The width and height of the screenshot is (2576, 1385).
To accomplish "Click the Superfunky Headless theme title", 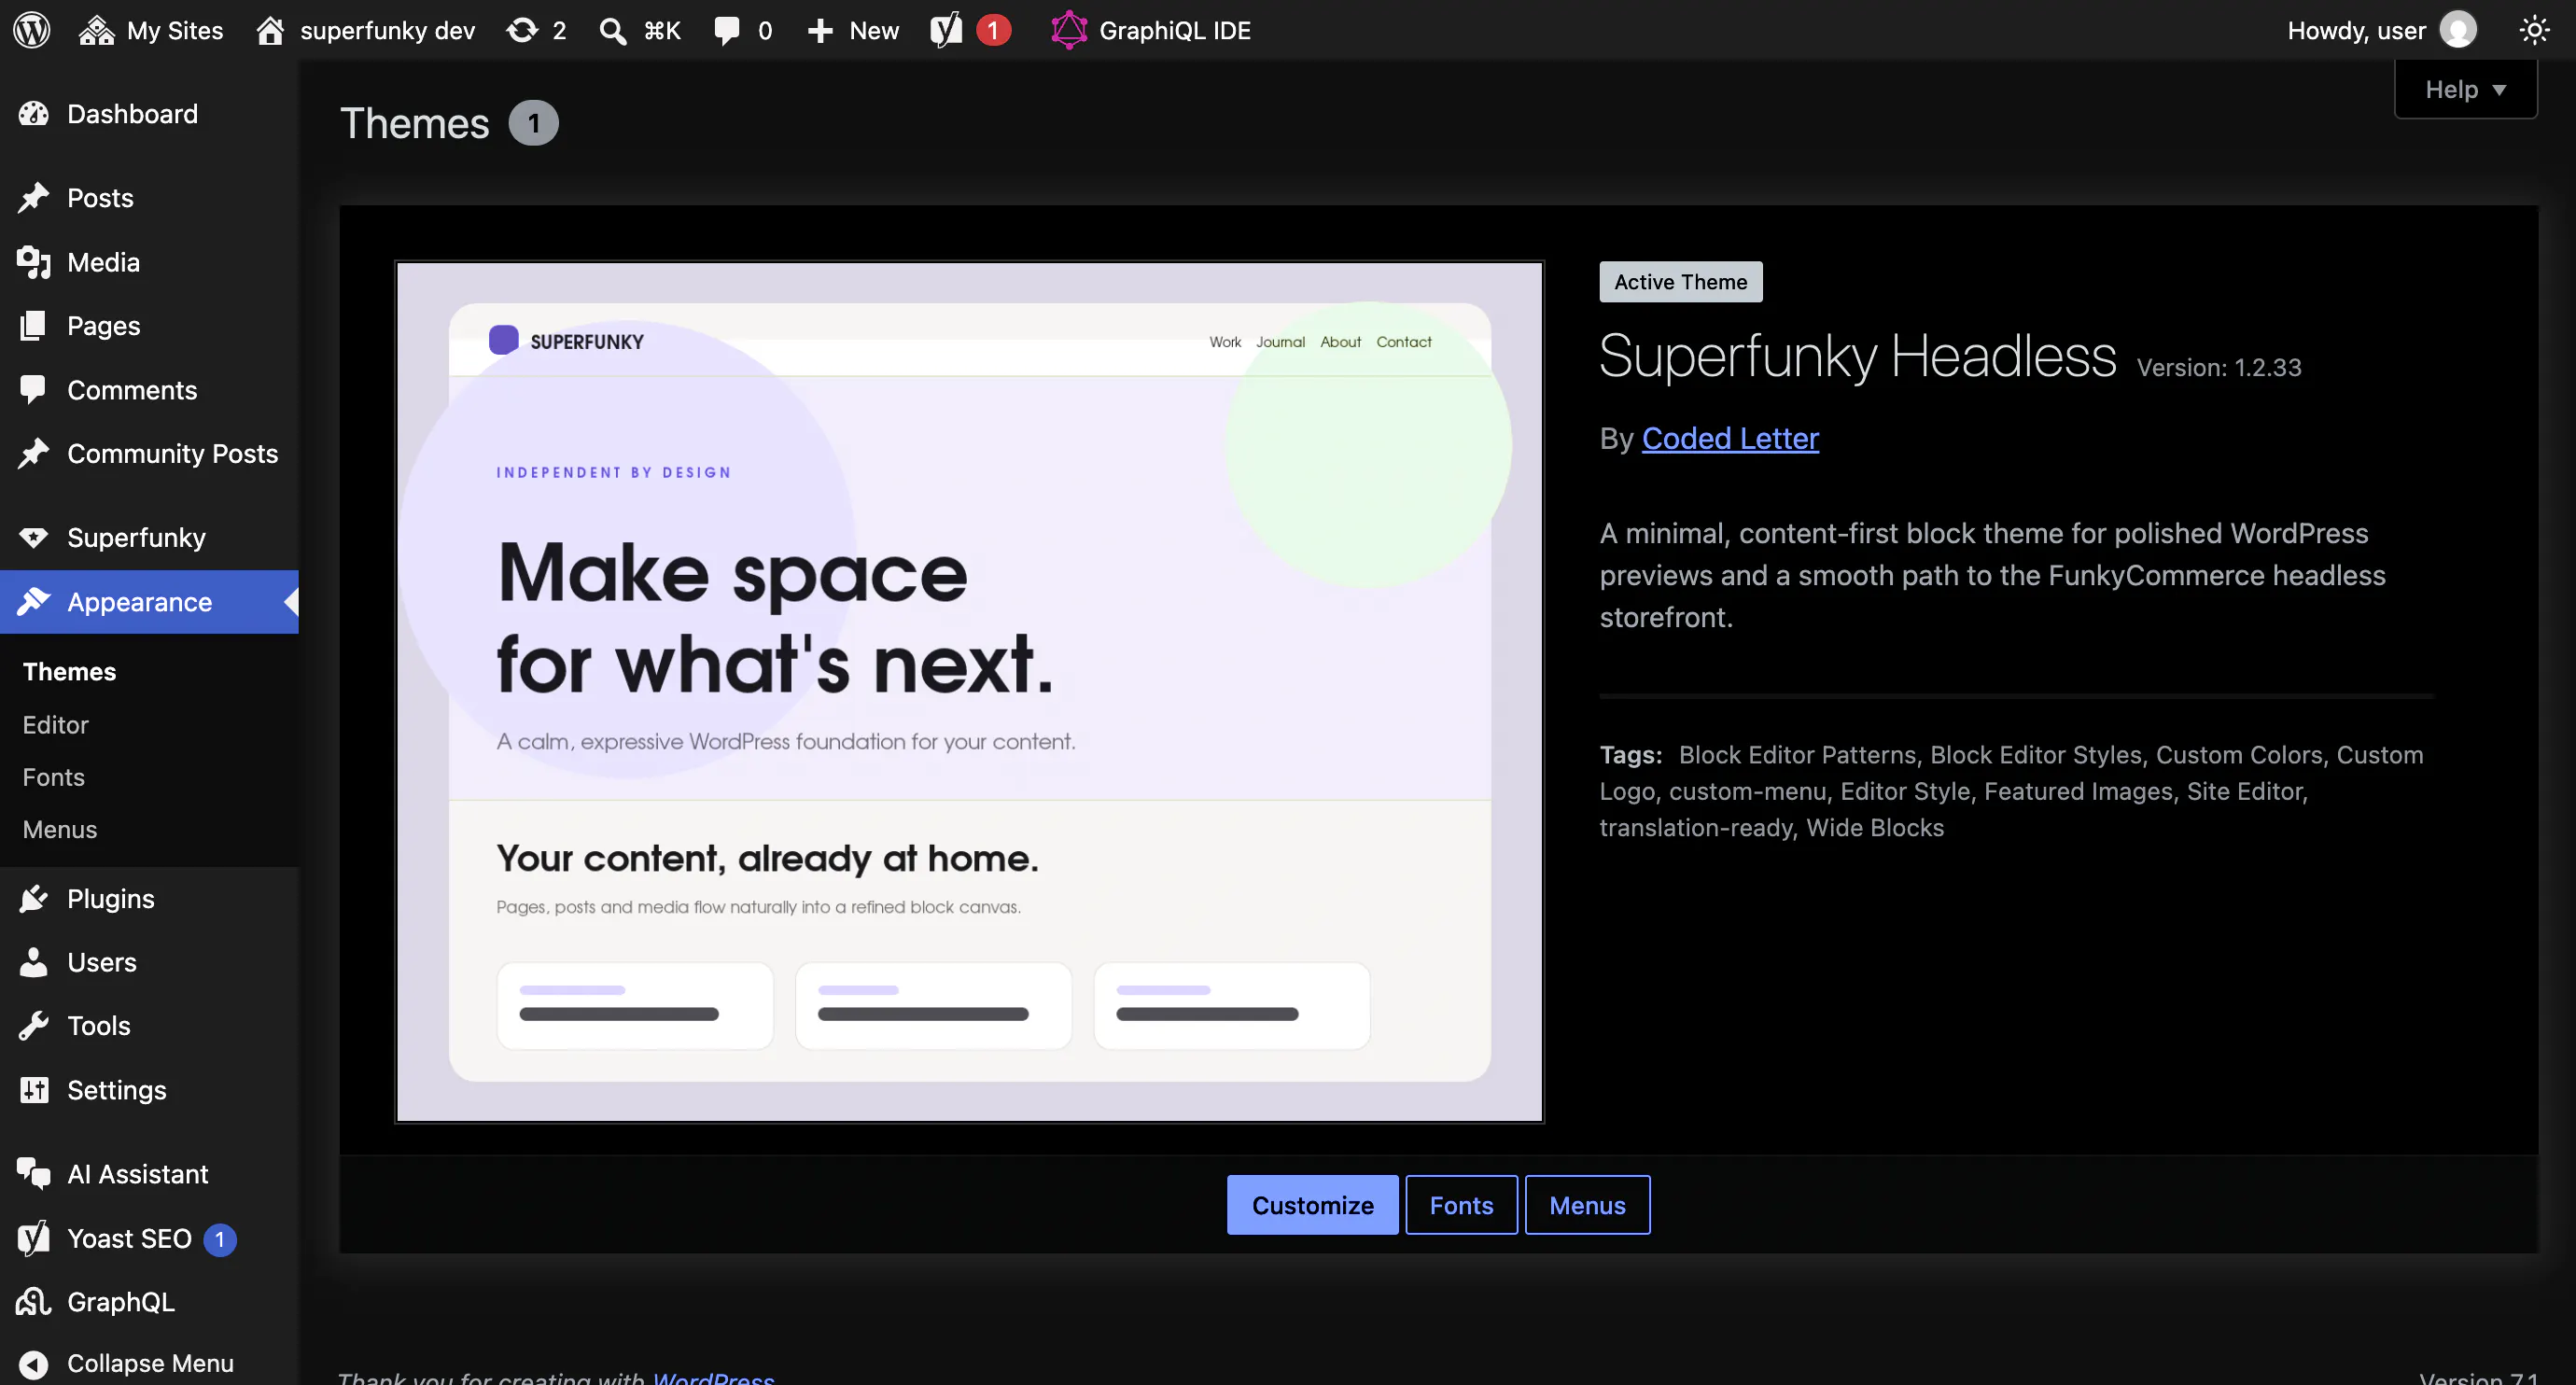I will 1857,356.
